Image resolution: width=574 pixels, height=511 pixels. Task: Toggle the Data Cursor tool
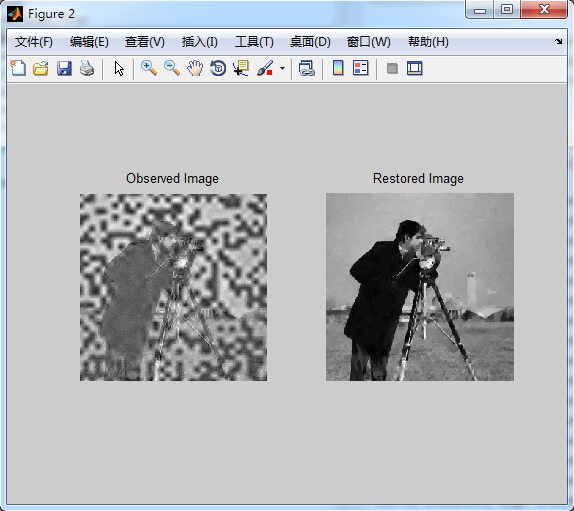(x=241, y=68)
